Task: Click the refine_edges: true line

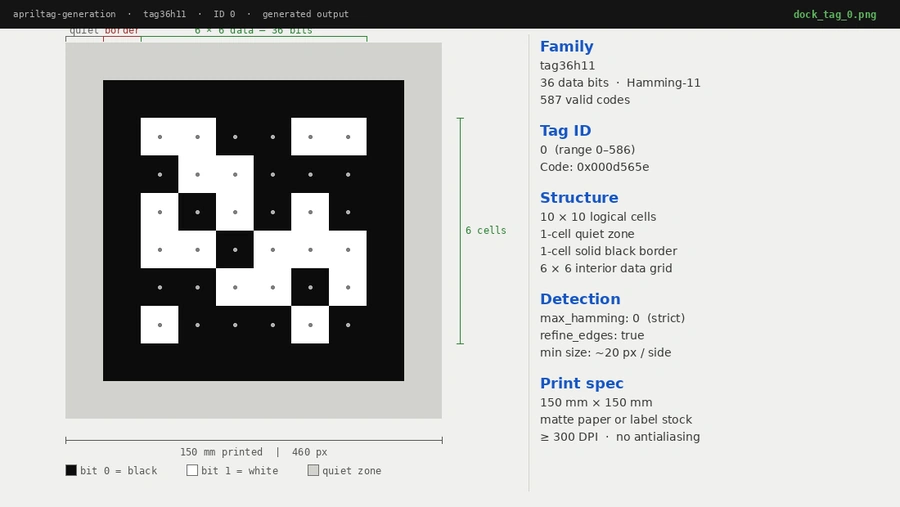Action: click(x=592, y=336)
